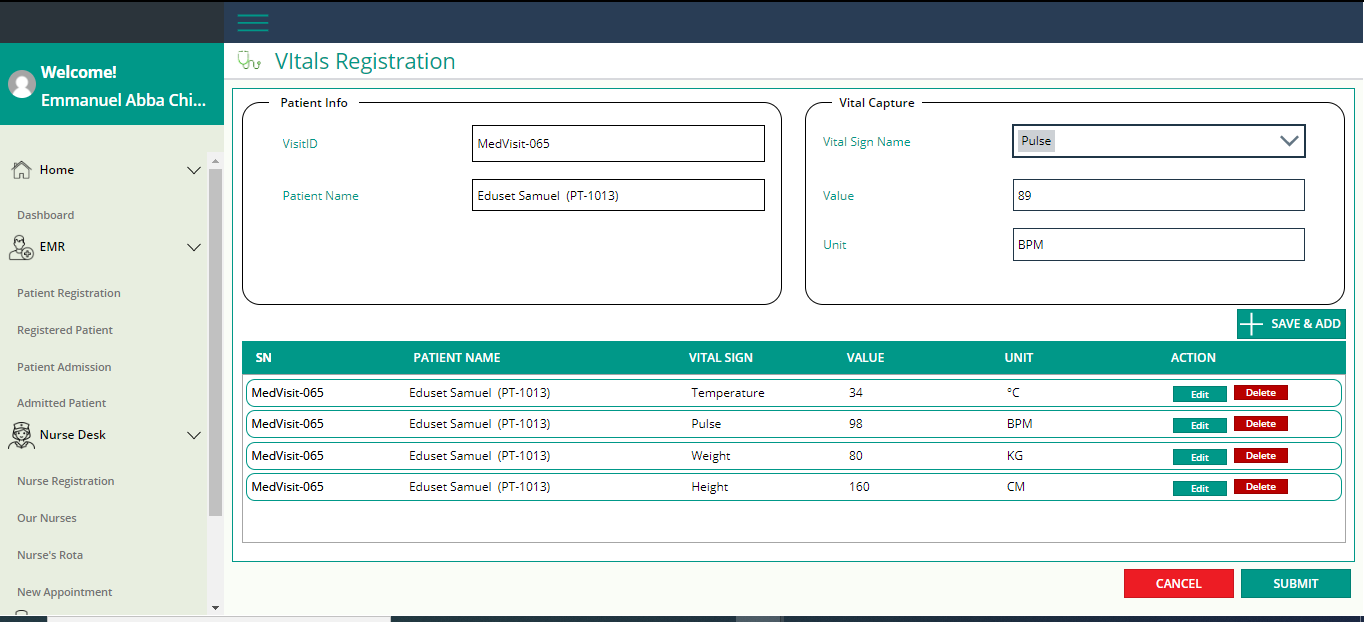The height and width of the screenshot is (622, 1364).
Task: Open Patient Registration in the sidebar
Action: click(69, 293)
